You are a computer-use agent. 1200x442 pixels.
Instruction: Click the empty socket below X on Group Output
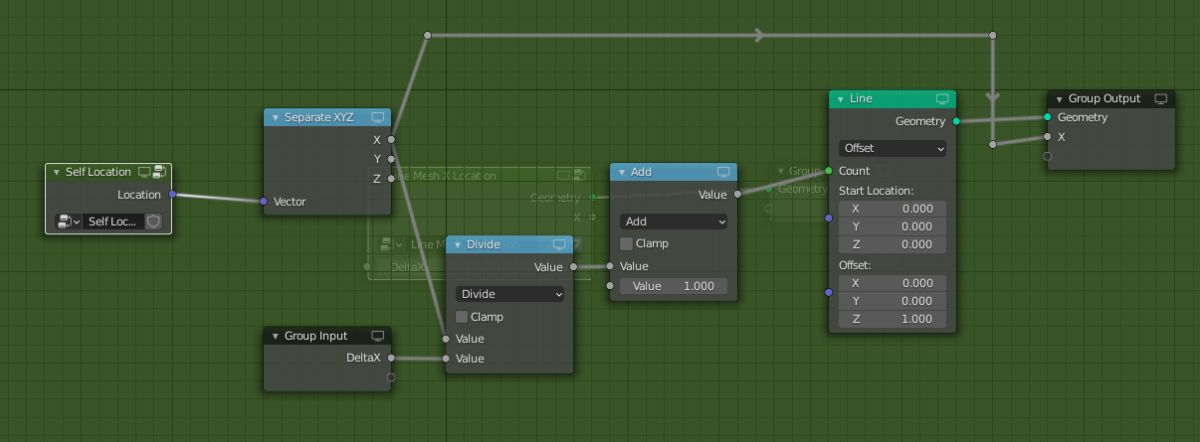pos(1047,156)
